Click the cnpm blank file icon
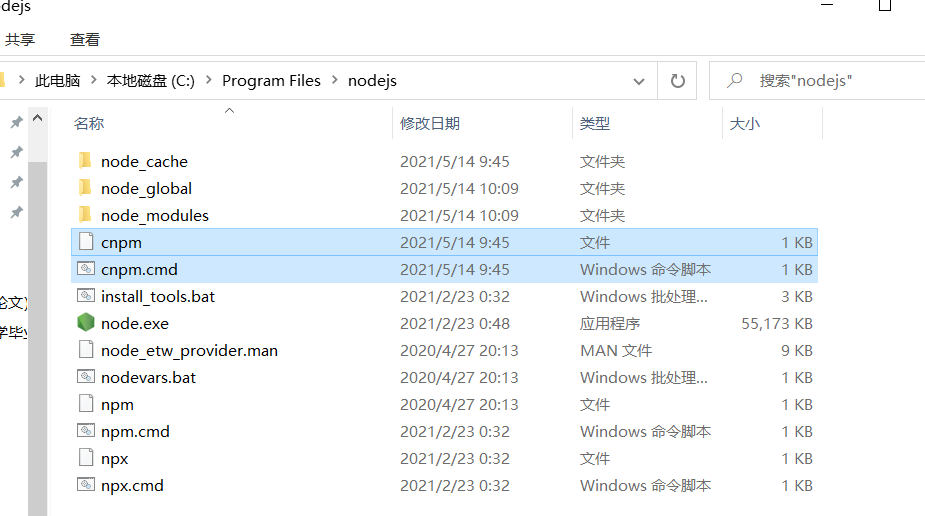This screenshot has width=925, height=516. (x=86, y=242)
